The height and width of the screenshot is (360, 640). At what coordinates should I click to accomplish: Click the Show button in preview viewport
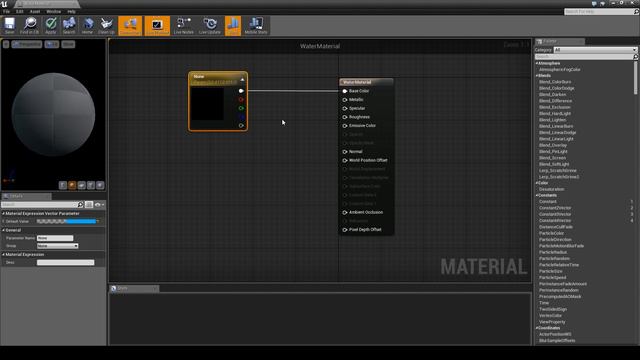pos(68,44)
